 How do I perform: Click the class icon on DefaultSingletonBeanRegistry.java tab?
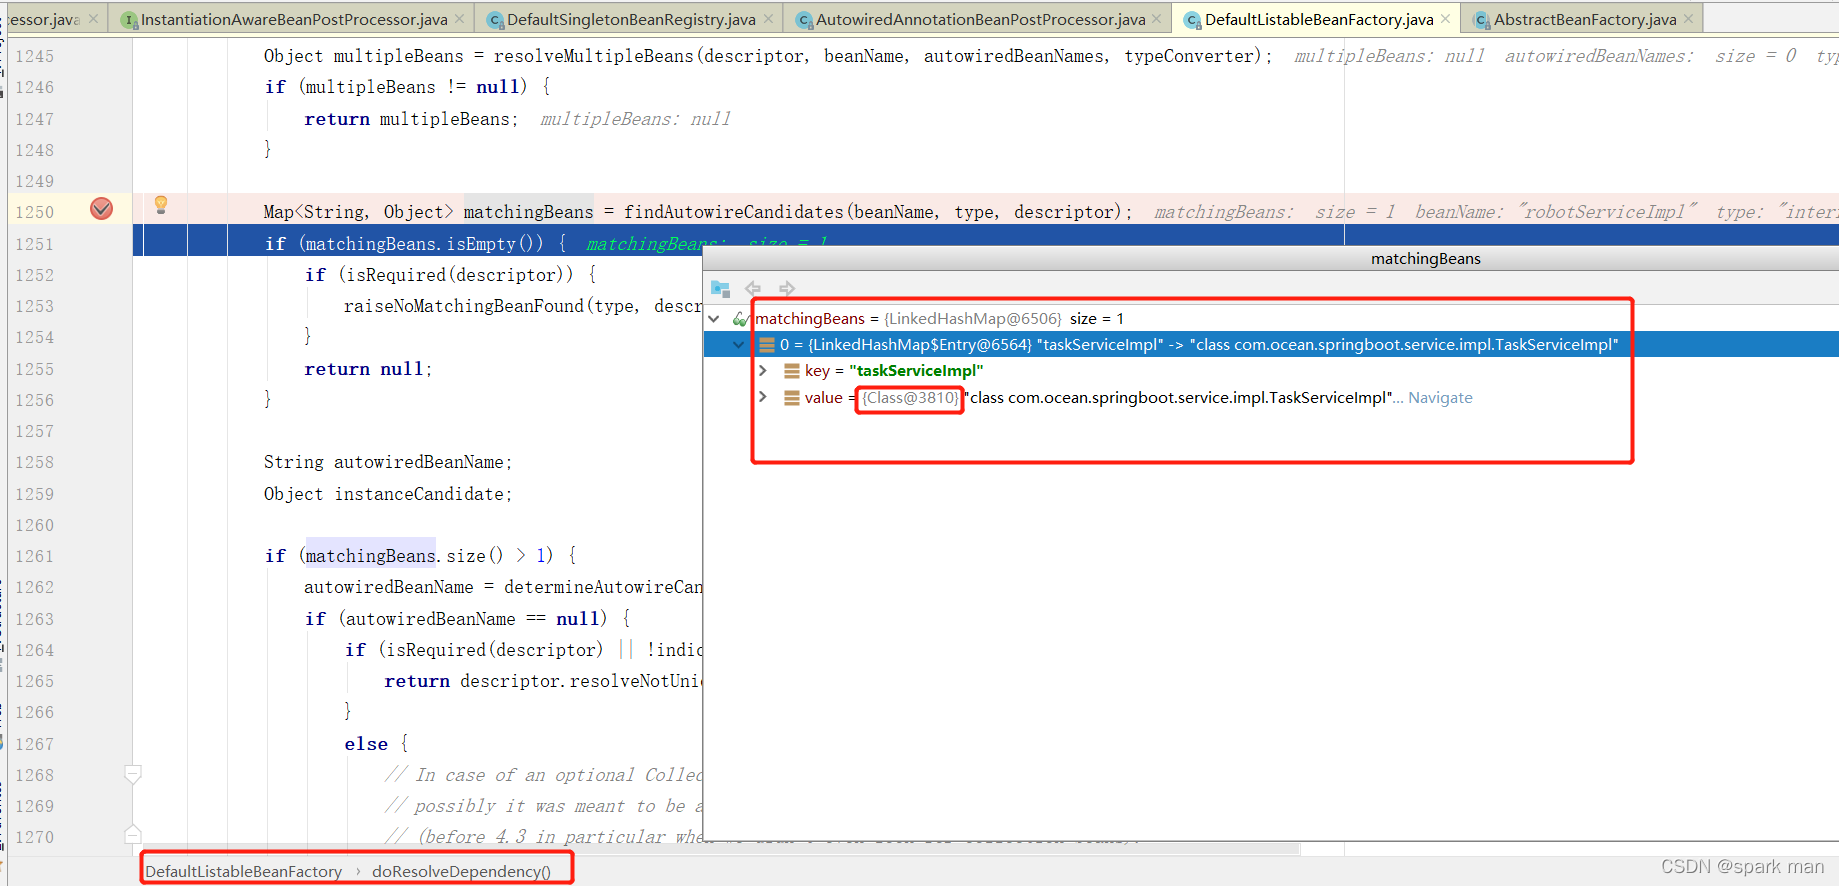tap(494, 20)
